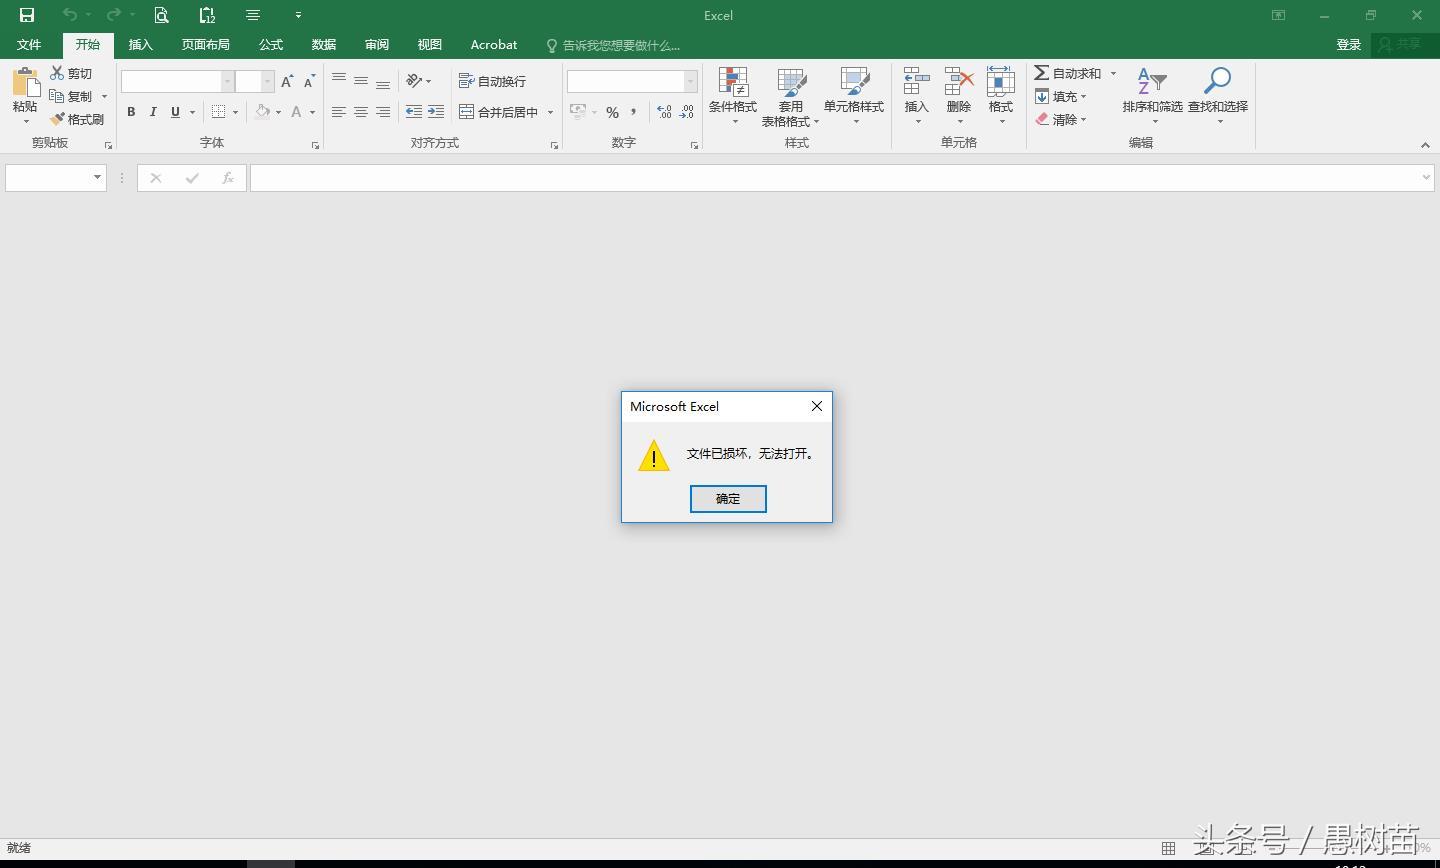Click 登录 at the top right

pos(1348,44)
